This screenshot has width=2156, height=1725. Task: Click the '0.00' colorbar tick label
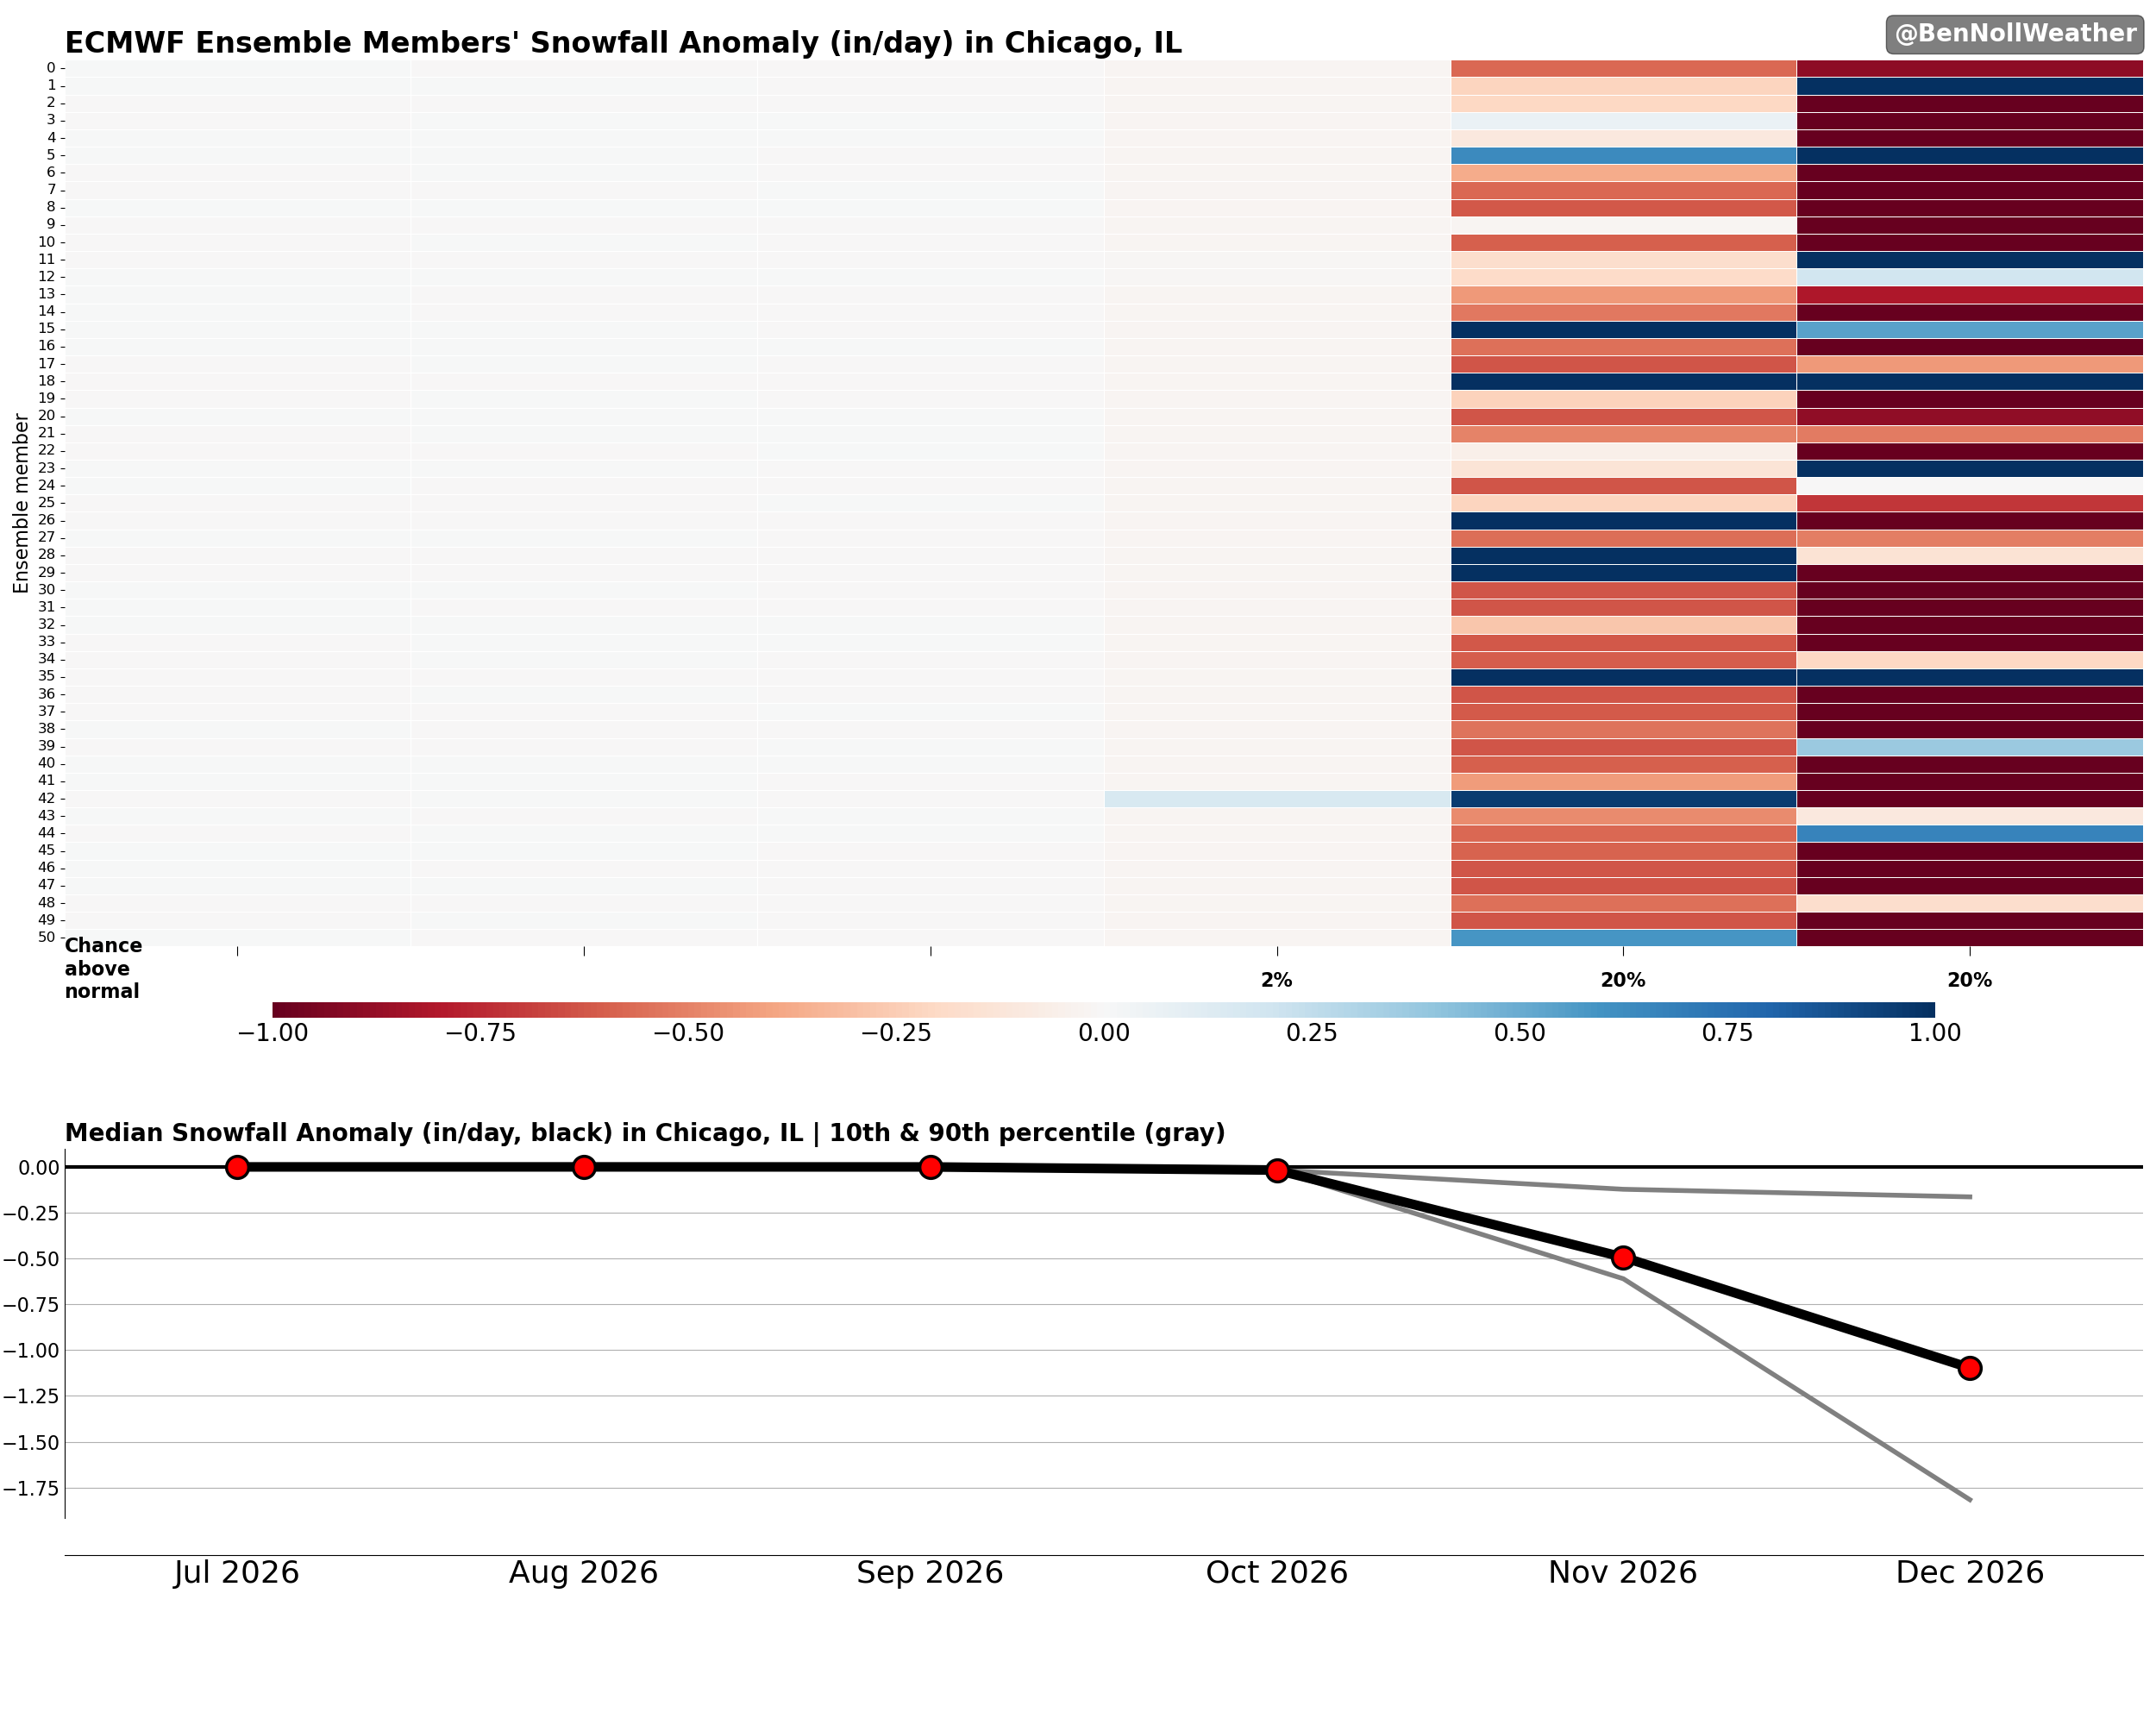1104,1033
